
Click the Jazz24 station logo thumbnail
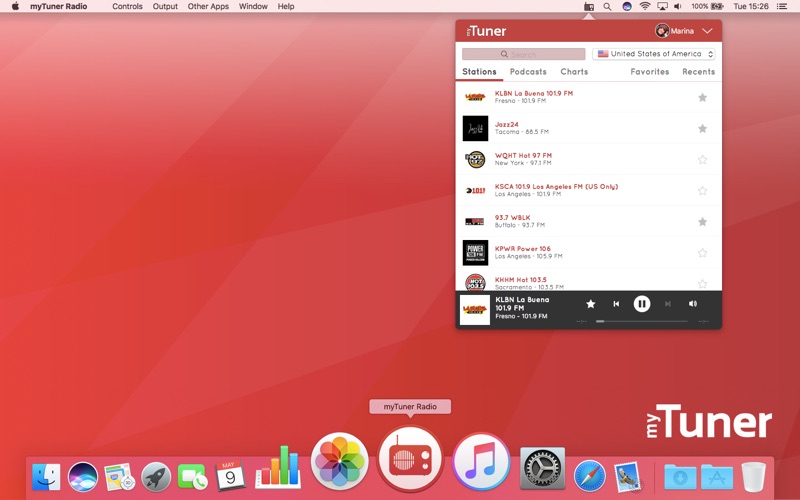coord(475,128)
